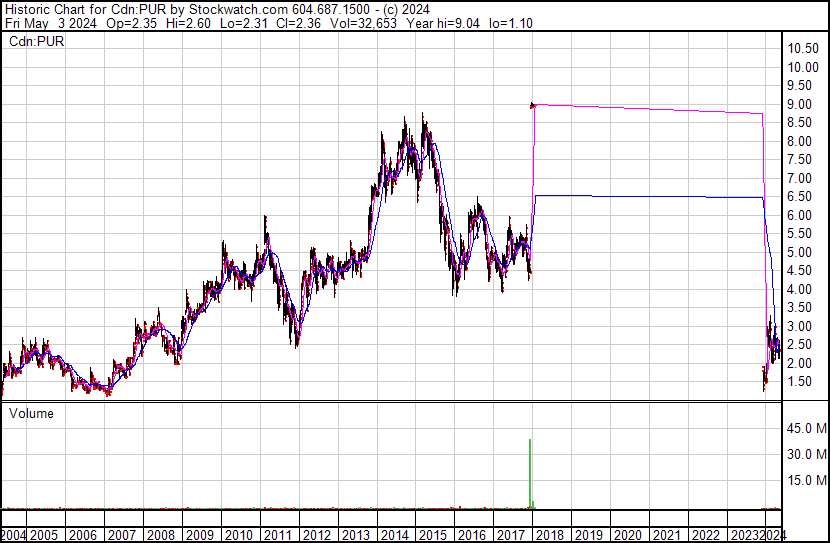This screenshot has height=543, width=830.
Task: Click the 9.00 price axis label
Action: pyautogui.click(x=802, y=104)
